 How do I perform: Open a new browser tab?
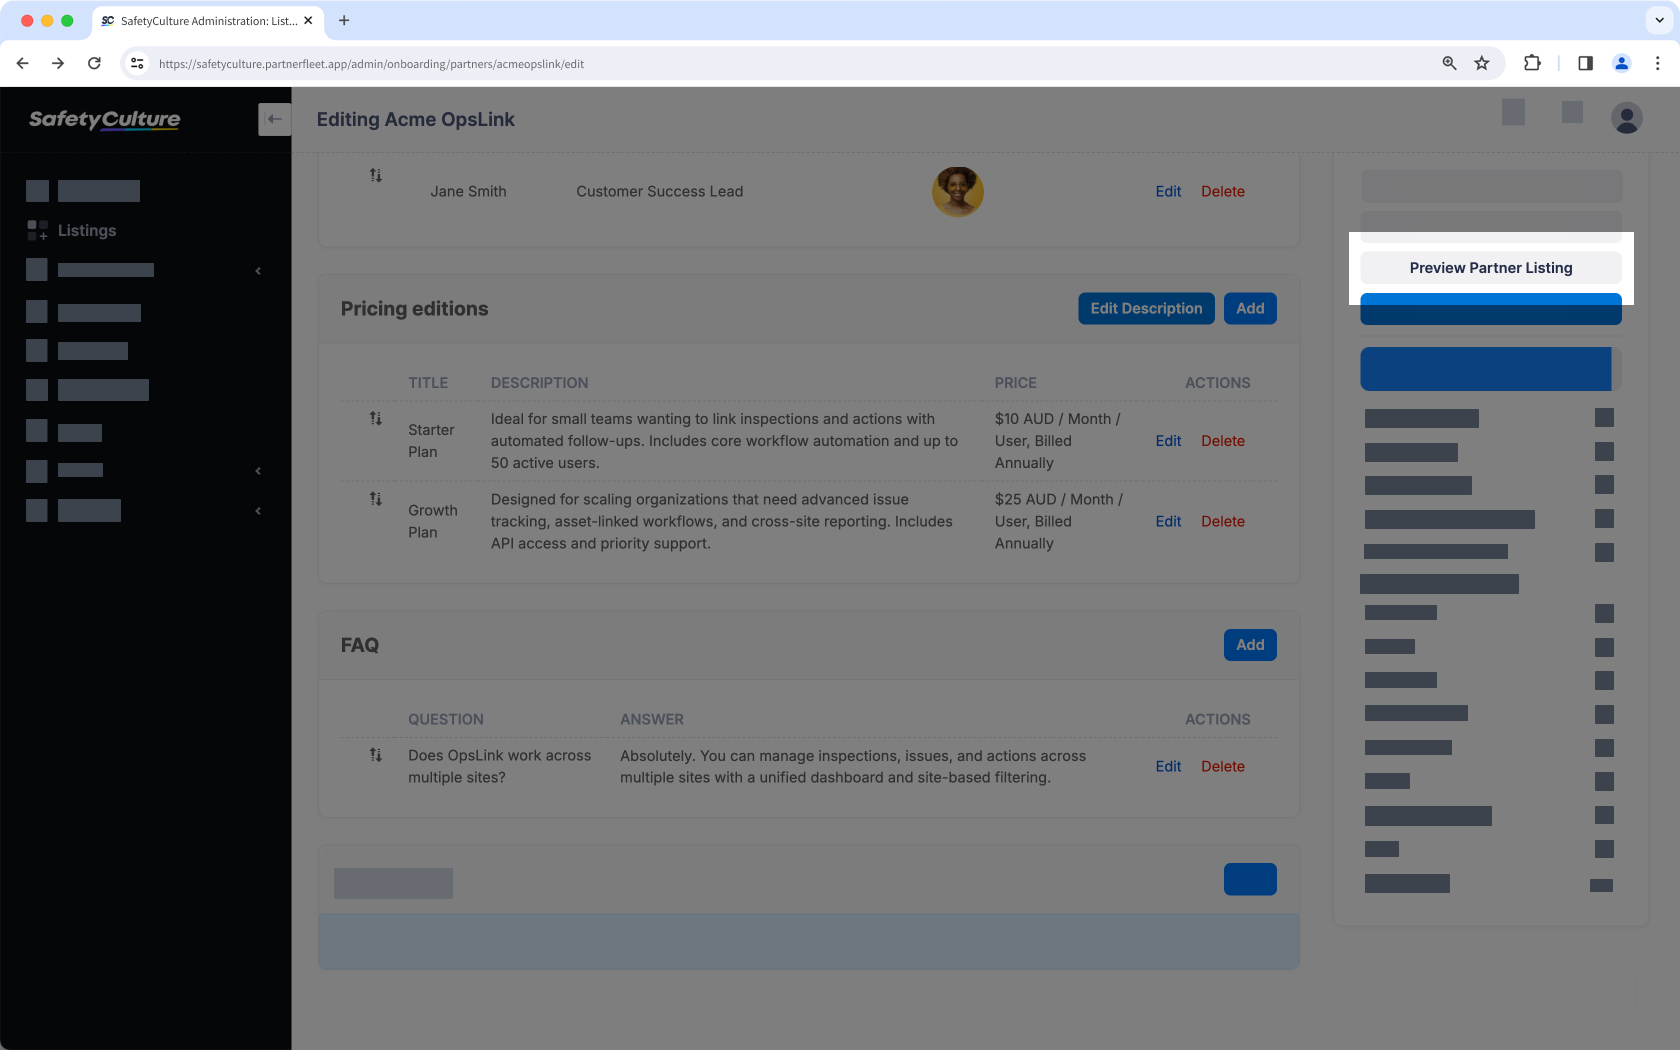point(344,20)
